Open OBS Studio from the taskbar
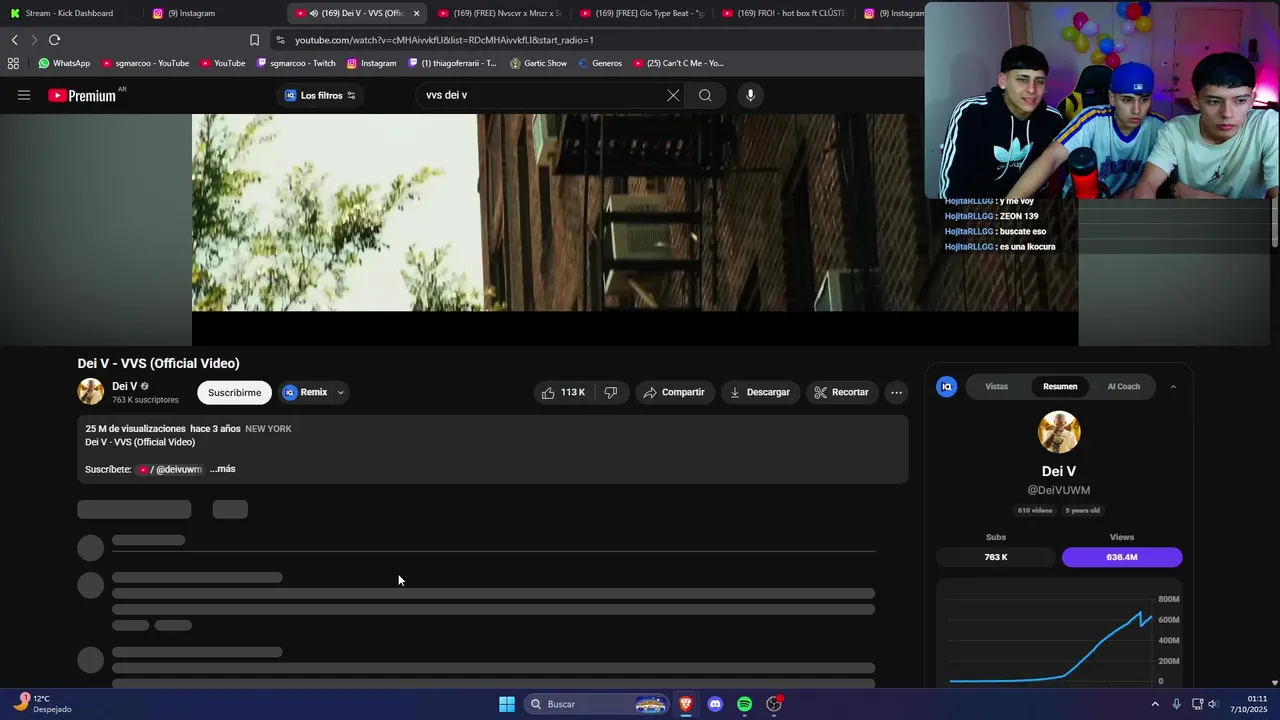Viewport: 1280px width, 720px height. (x=774, y=704)
